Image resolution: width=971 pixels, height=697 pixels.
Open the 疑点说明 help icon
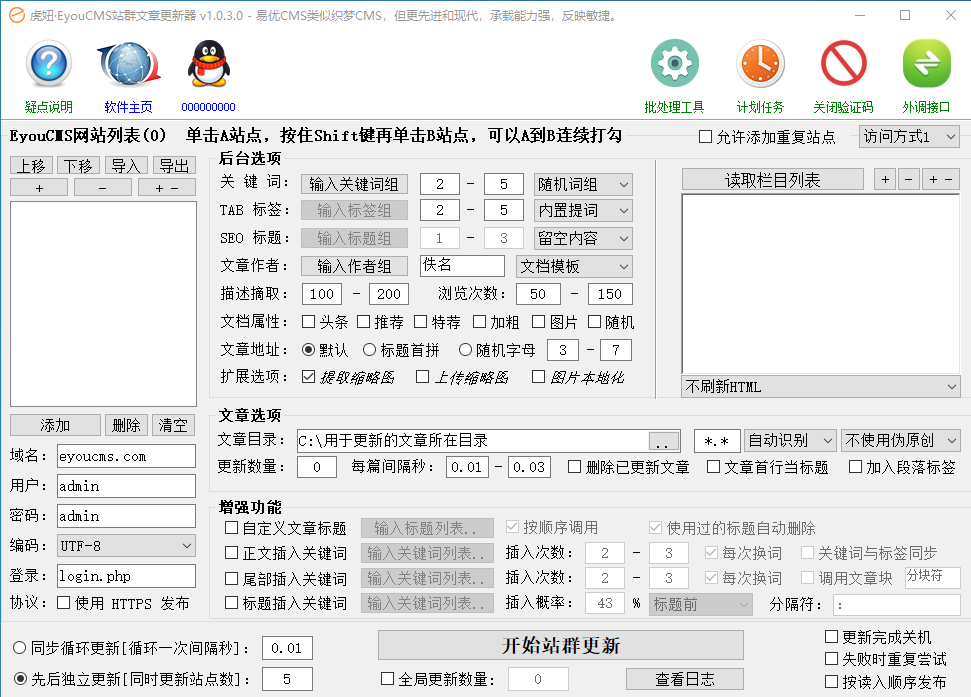pyautogui.click(x=49, y=64)
